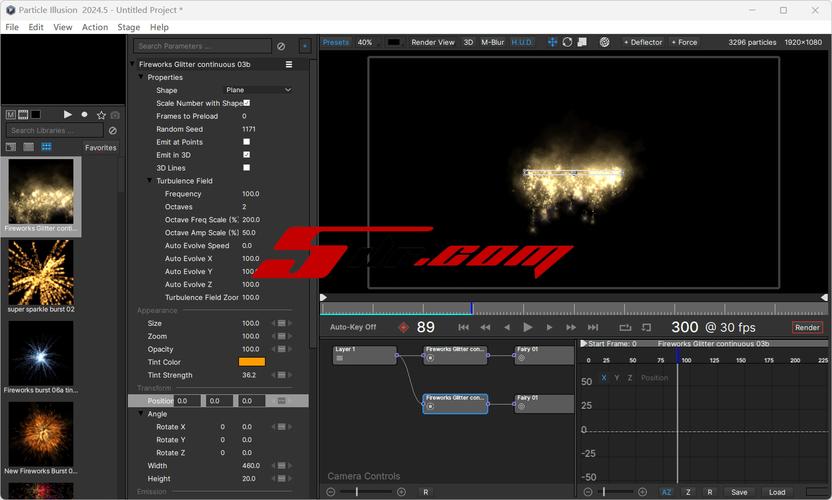Click the rewind button in transport controls
Viewport: 832px width, 500px height.
point(485,327)
